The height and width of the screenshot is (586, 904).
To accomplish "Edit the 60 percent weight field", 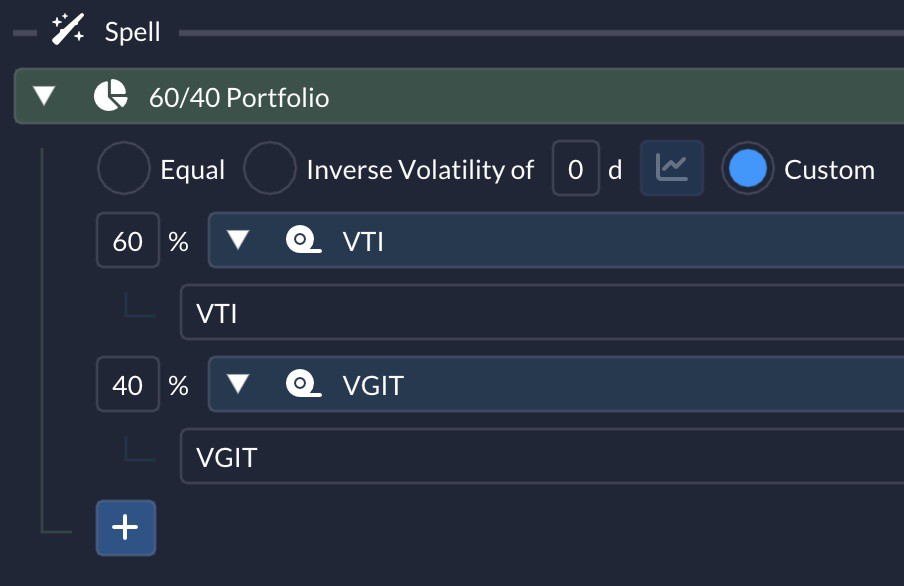I will click(x=127, y=240).
